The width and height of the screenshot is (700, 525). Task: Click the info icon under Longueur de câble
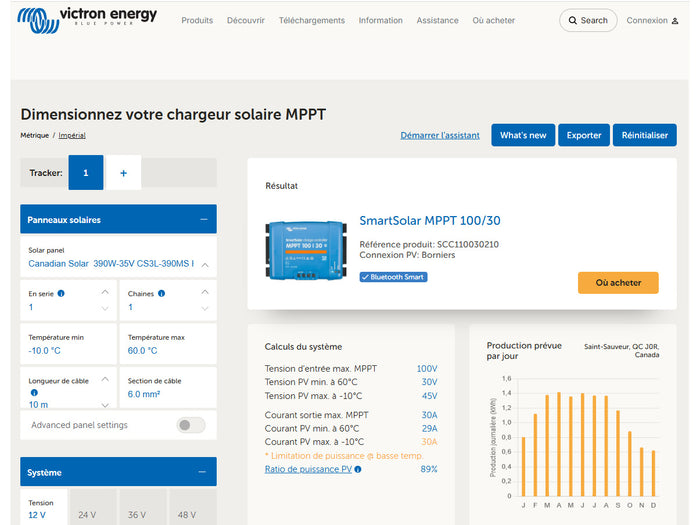(x=33, y=393)
